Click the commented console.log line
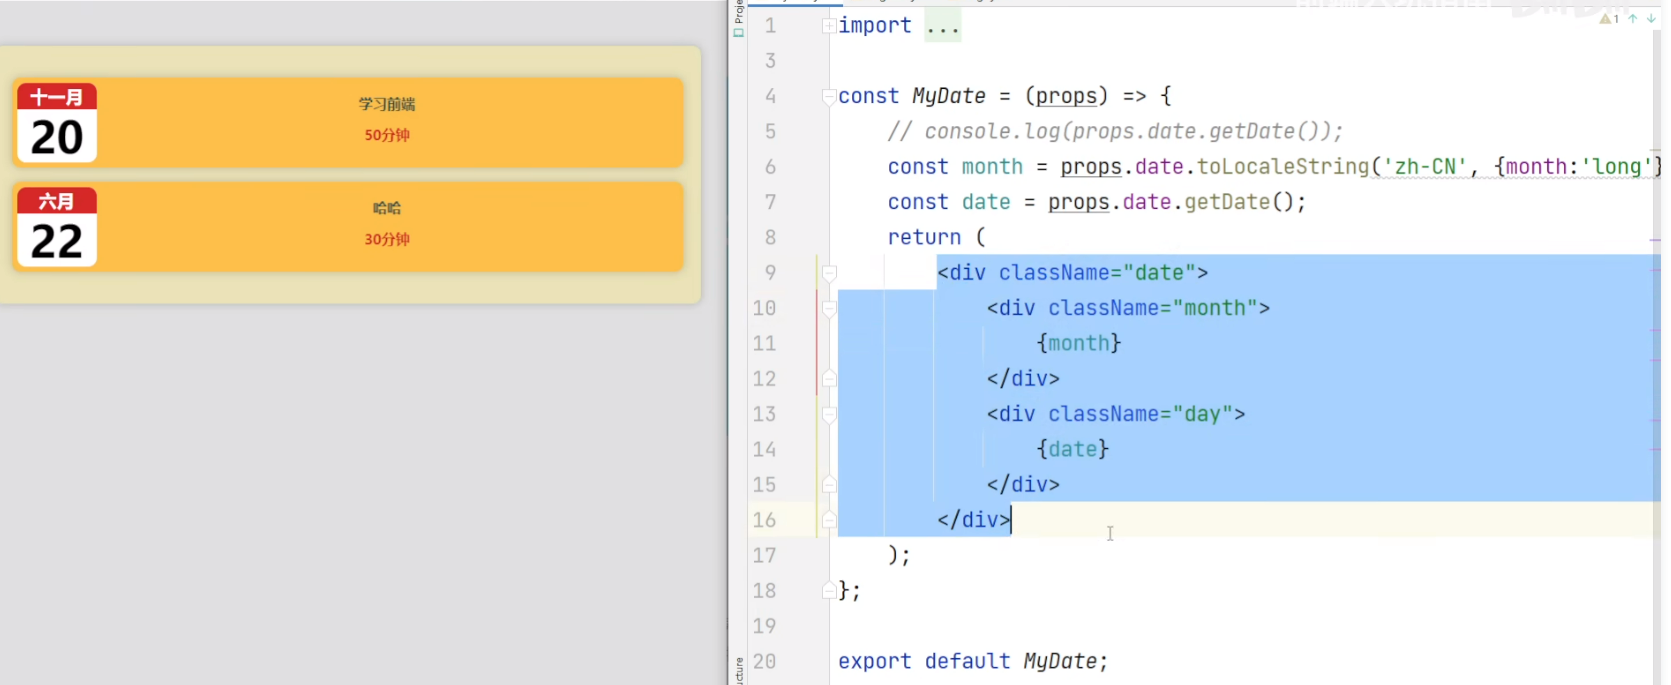 [1115, 131]
